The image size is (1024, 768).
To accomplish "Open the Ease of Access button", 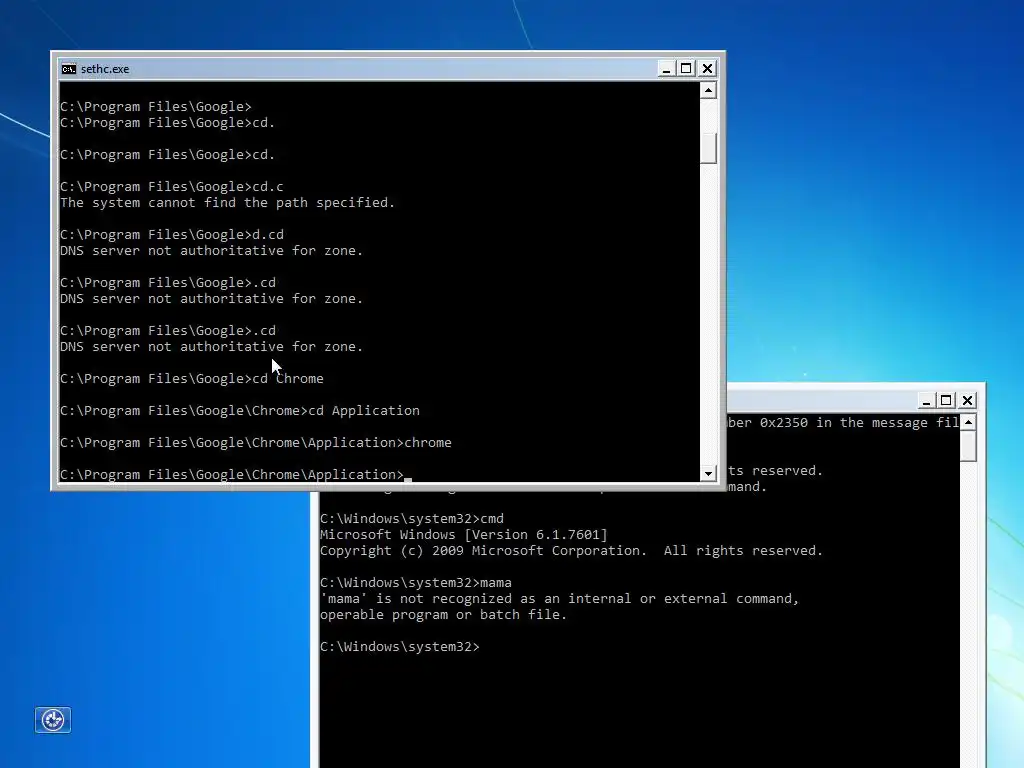I will click(x=53, y=720).
